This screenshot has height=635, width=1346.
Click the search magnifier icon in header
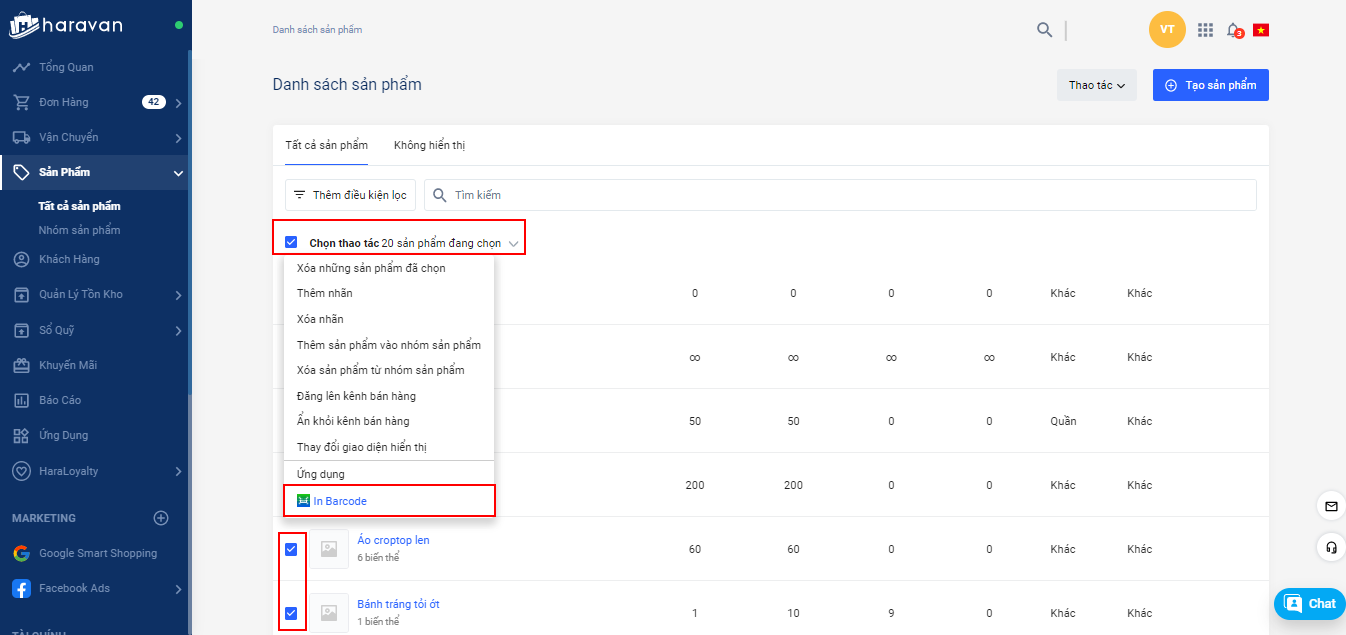pos(1044,30)
